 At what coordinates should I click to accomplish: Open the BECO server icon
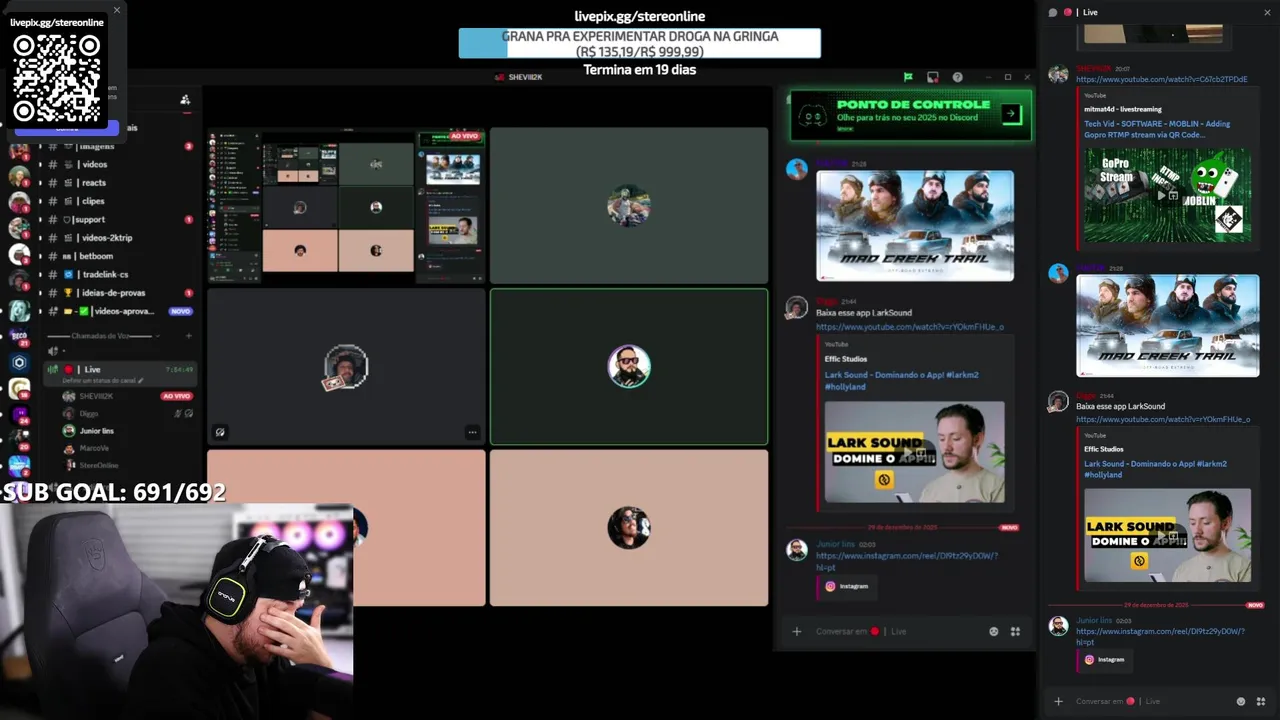[19, 336]
